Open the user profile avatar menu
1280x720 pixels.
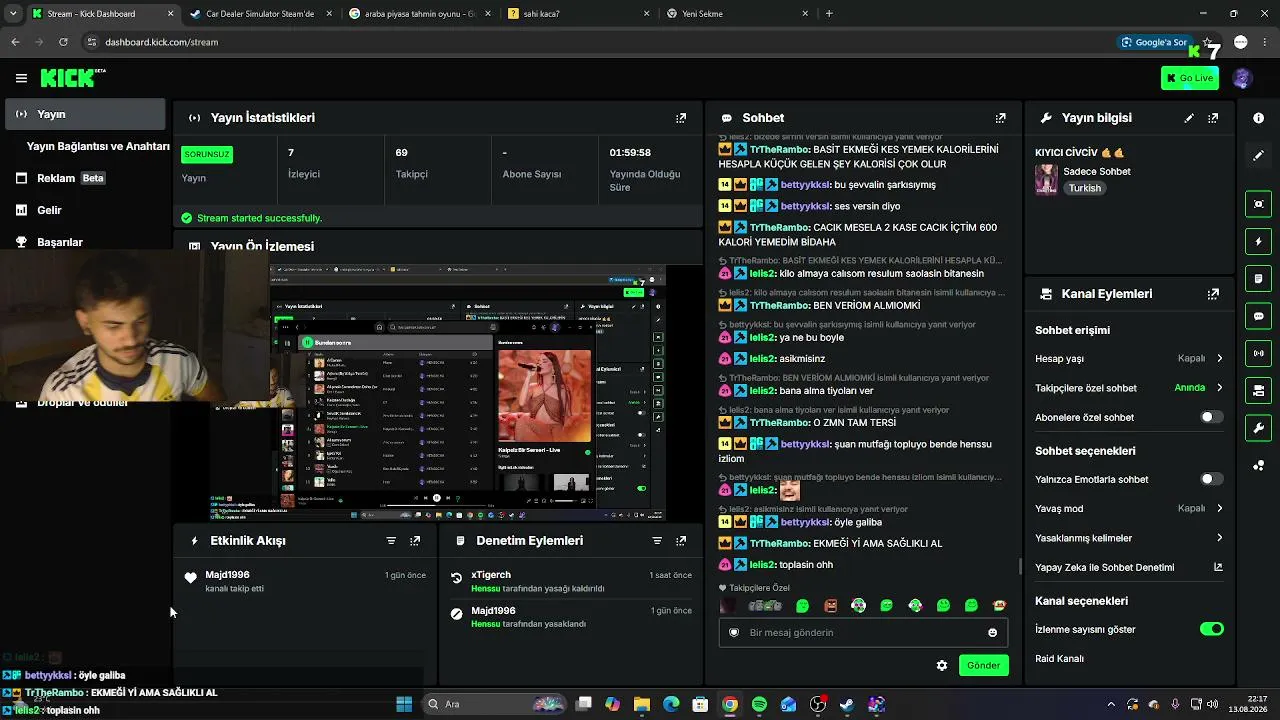pyautogui.click(x=1243, y=78)
